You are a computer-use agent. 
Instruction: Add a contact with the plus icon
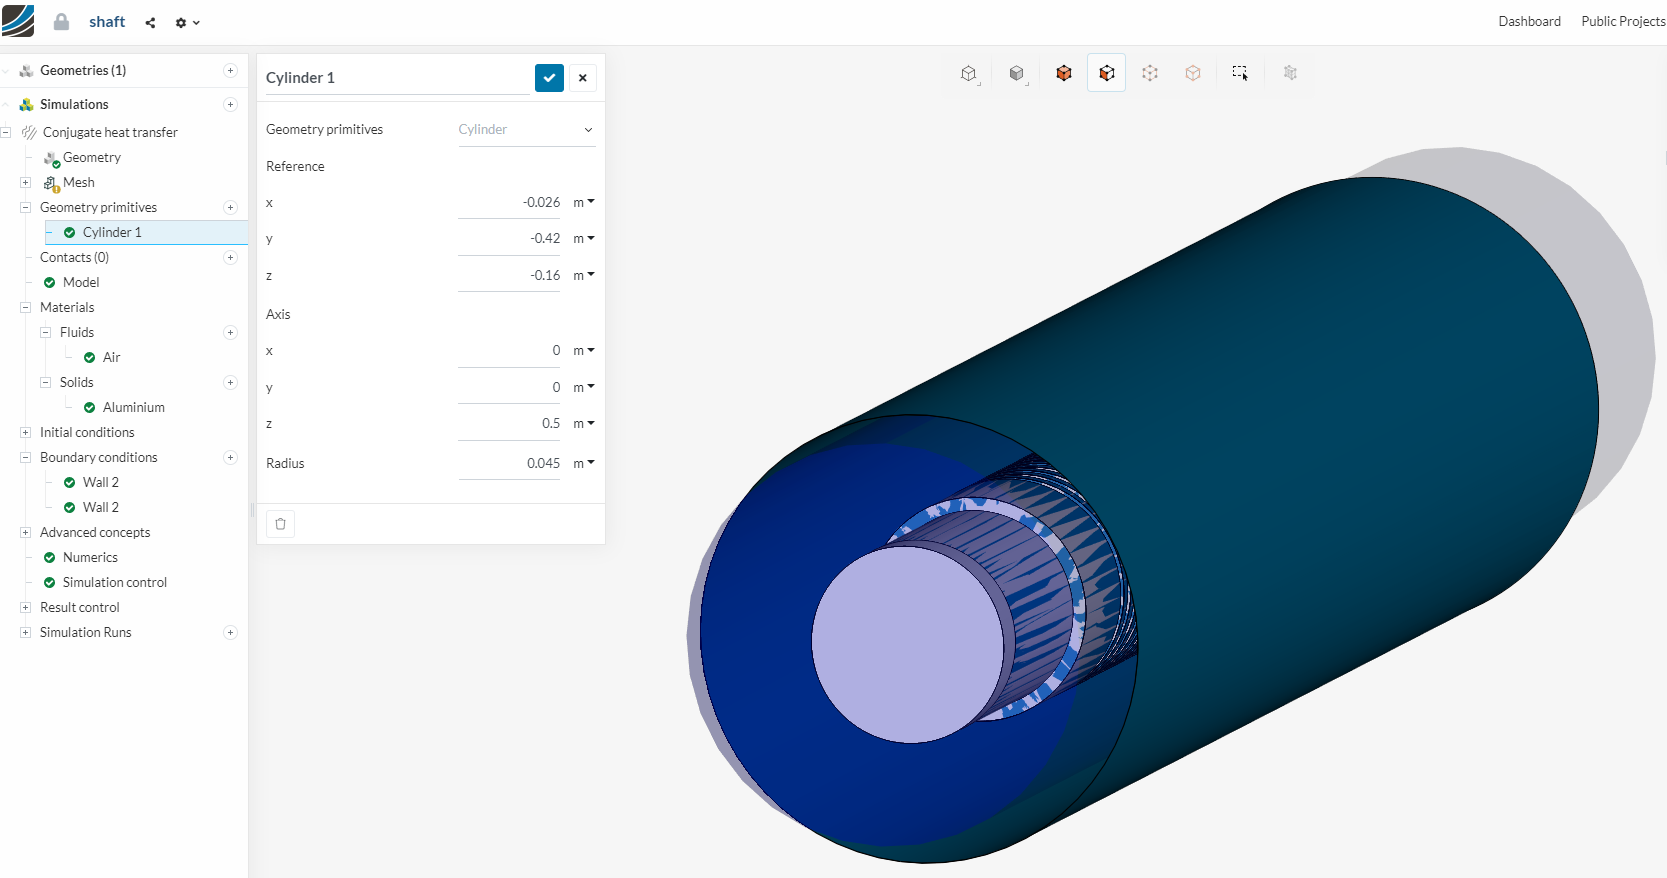[230, 257]
